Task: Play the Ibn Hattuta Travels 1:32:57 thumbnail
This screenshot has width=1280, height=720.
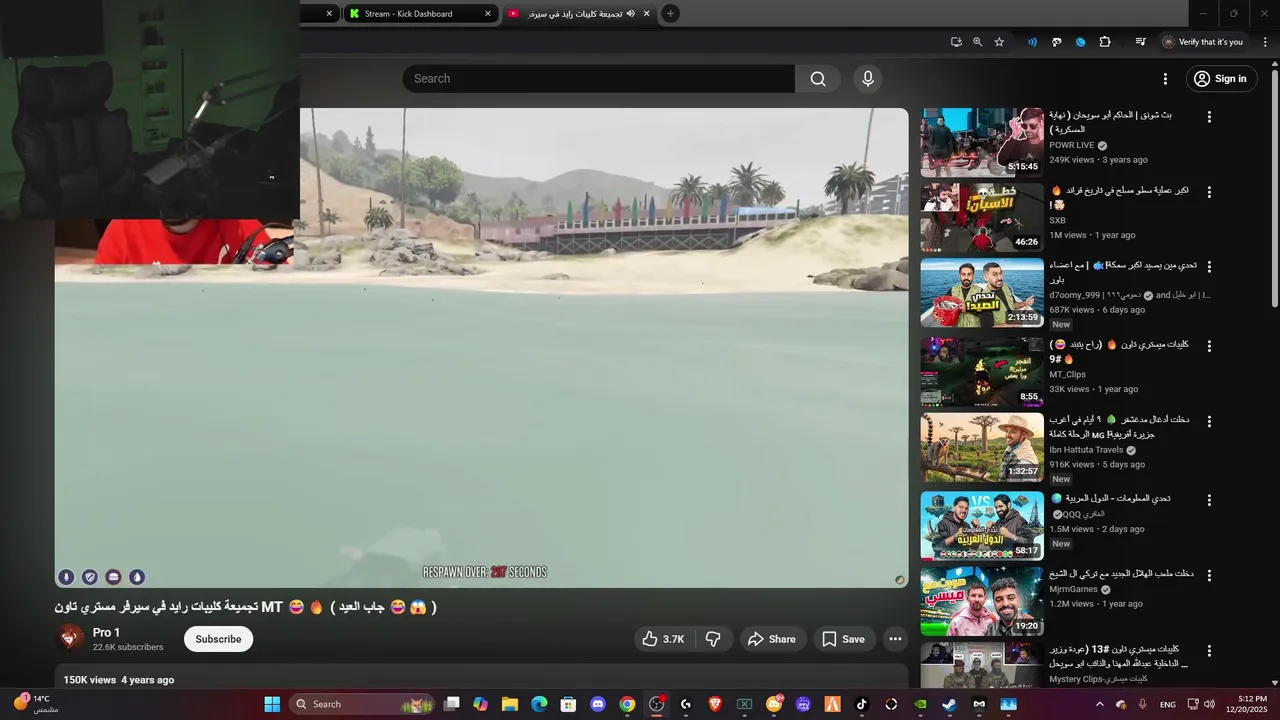Action: click(x=982, y=448)
